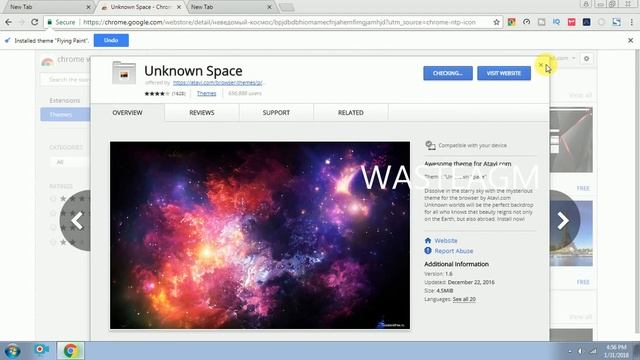The width and height of the screenshot is (640, 360).
Task: Open the IQ extension icon
Action: coord(556,22)
